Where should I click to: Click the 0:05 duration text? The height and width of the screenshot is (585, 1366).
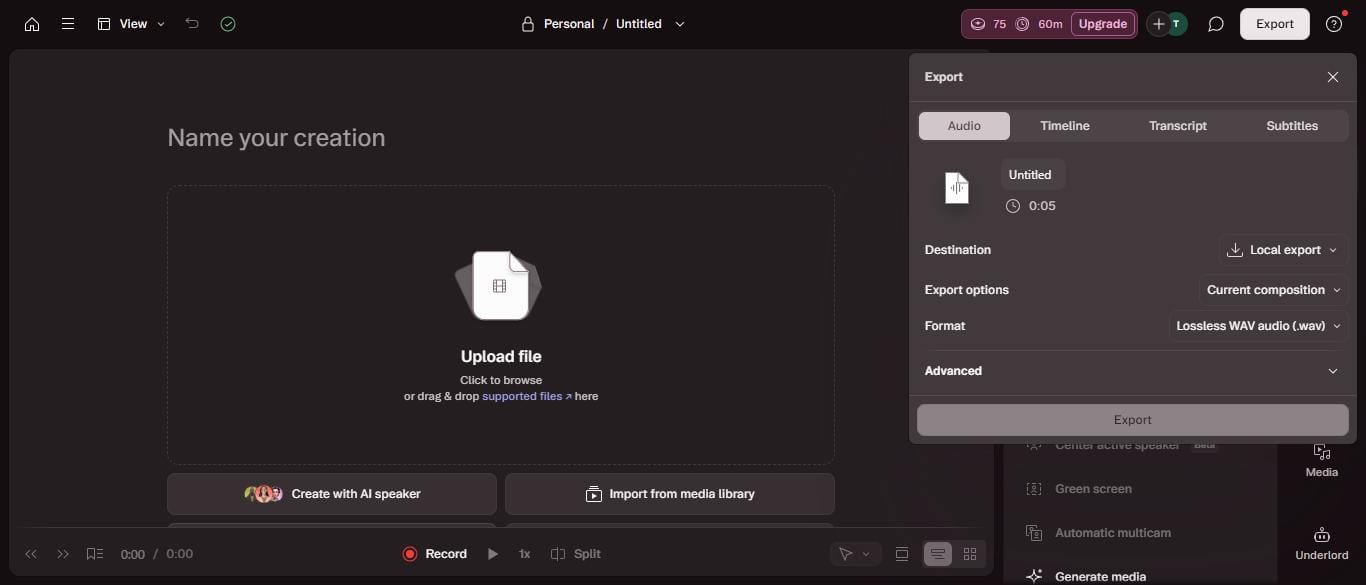(x=1042, y=206)
